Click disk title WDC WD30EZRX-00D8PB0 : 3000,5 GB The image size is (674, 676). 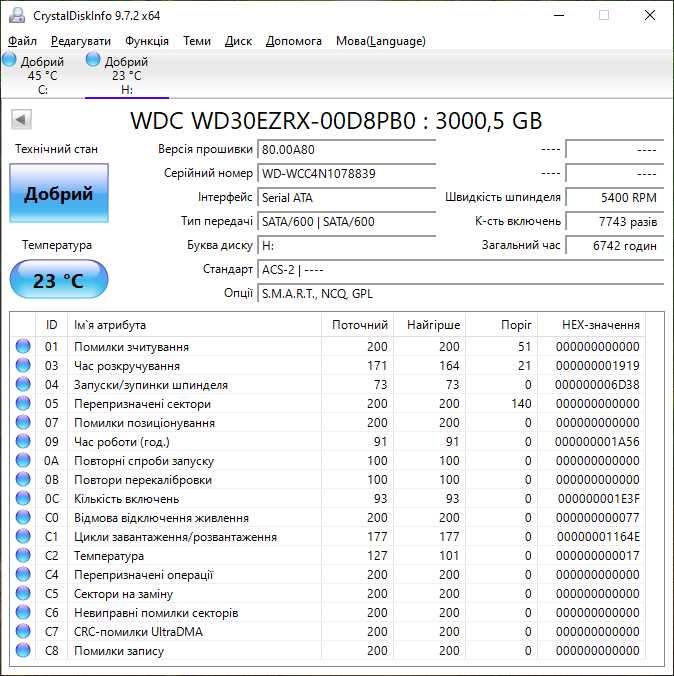(336, 121)
